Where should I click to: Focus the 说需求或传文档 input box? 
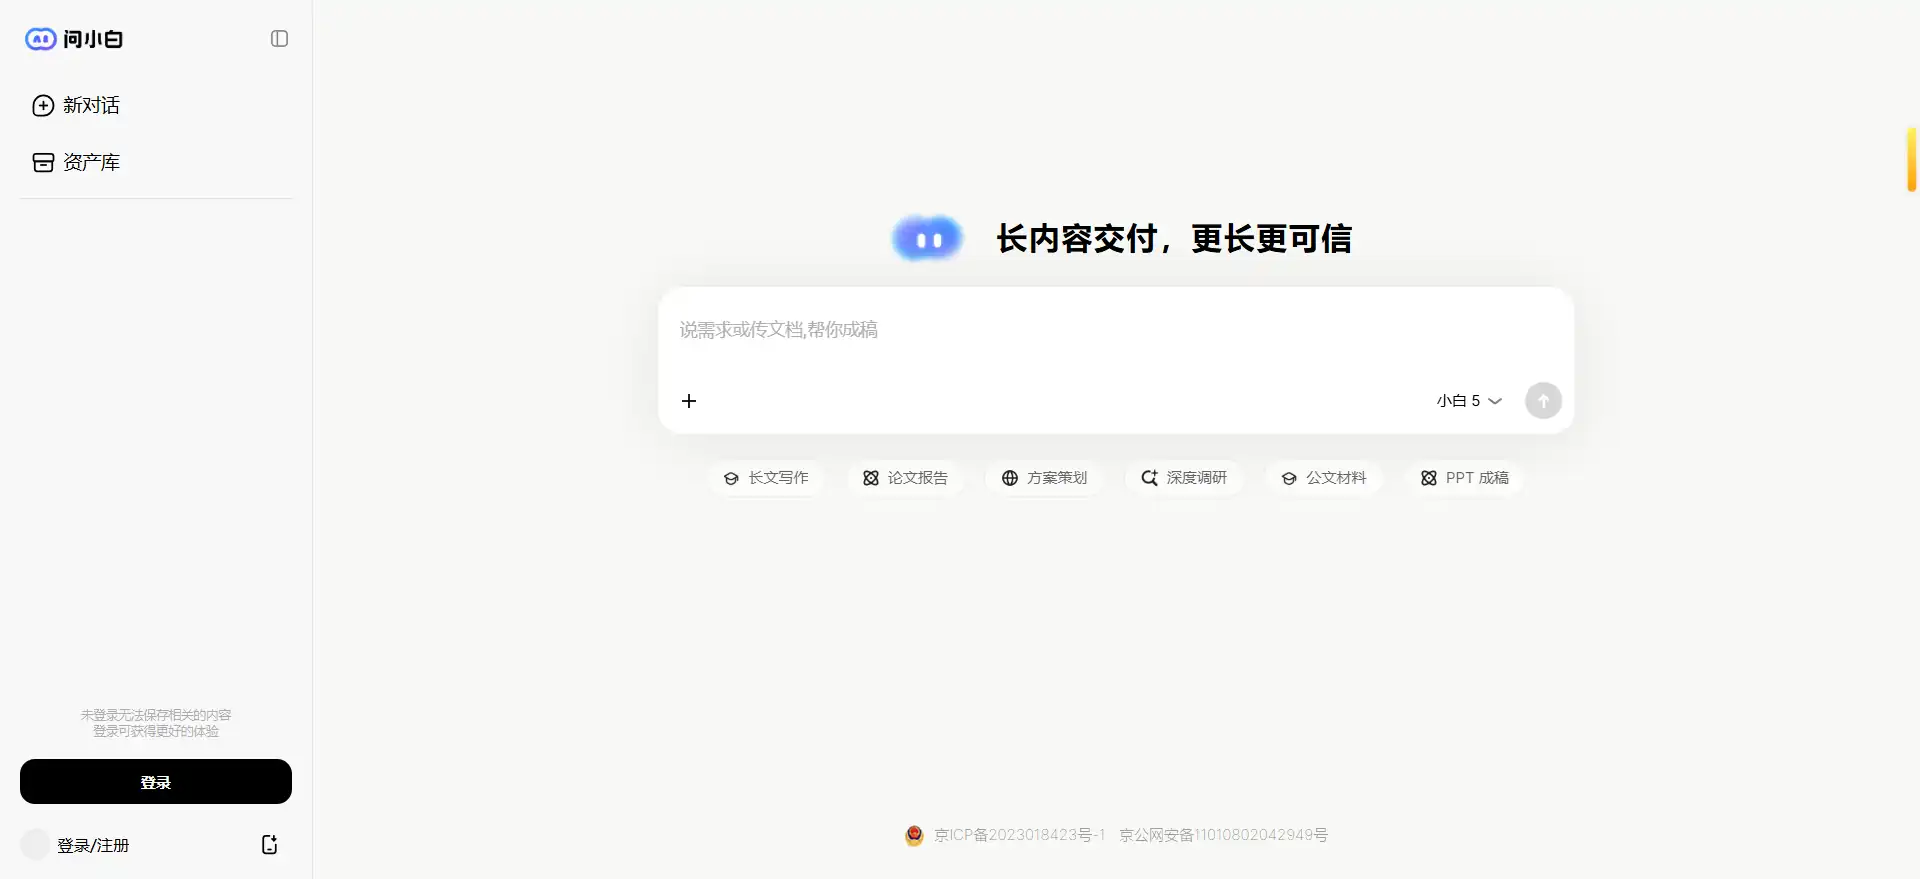(x=1115, y=331)
